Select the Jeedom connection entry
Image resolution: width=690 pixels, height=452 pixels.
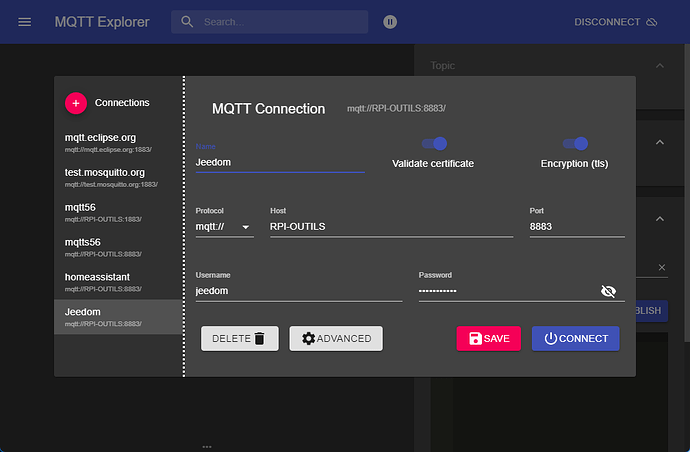click(x=118, y=317)
